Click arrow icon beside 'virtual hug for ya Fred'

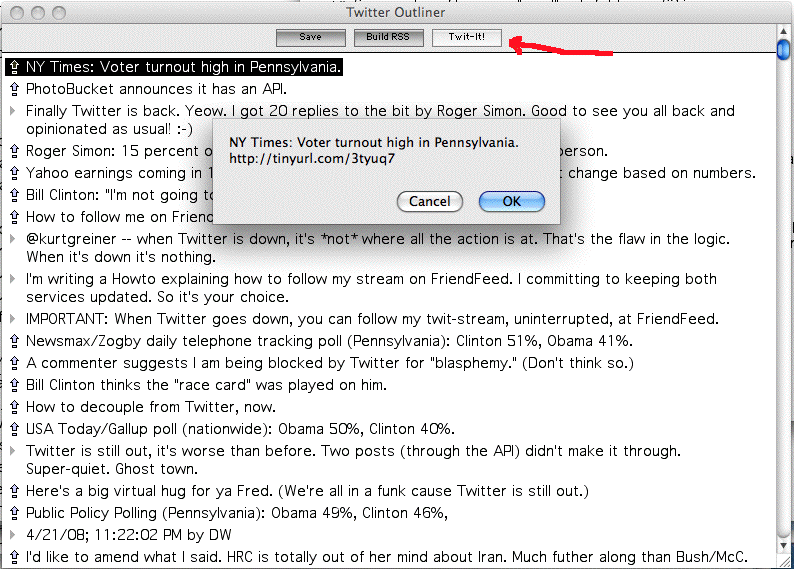pyautogui.click(x=14, y=491)
